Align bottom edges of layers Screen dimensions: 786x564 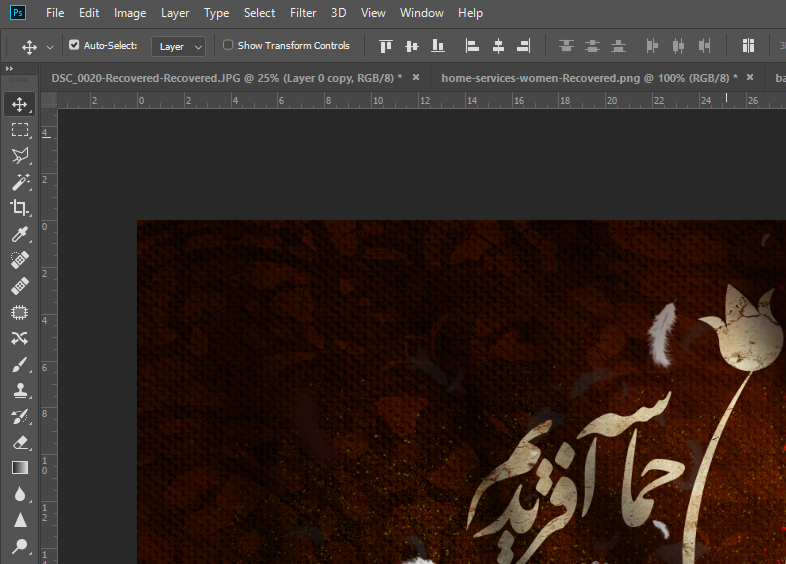[438, 46]
